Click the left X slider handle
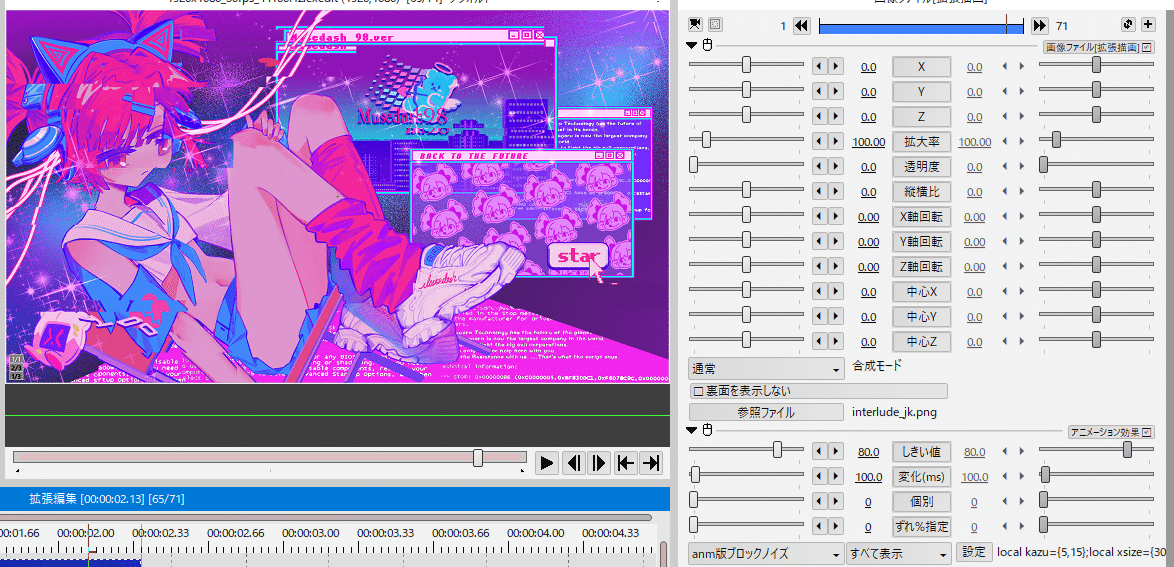 click(x=746, y=65)
